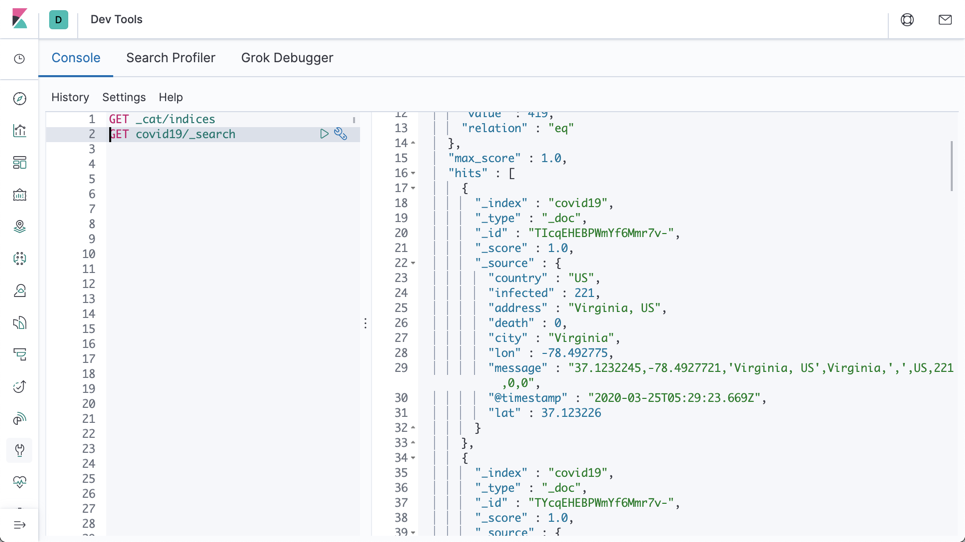The height and width of the screenshot is (542, 965).
Task: Open Settings menu
Action: 124,97
